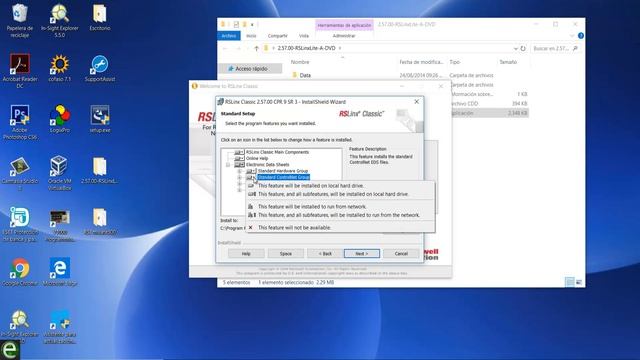Screen dimensions: 640x360
Task: Expand the Standard Hardware Group node
Action: point(240,171)
